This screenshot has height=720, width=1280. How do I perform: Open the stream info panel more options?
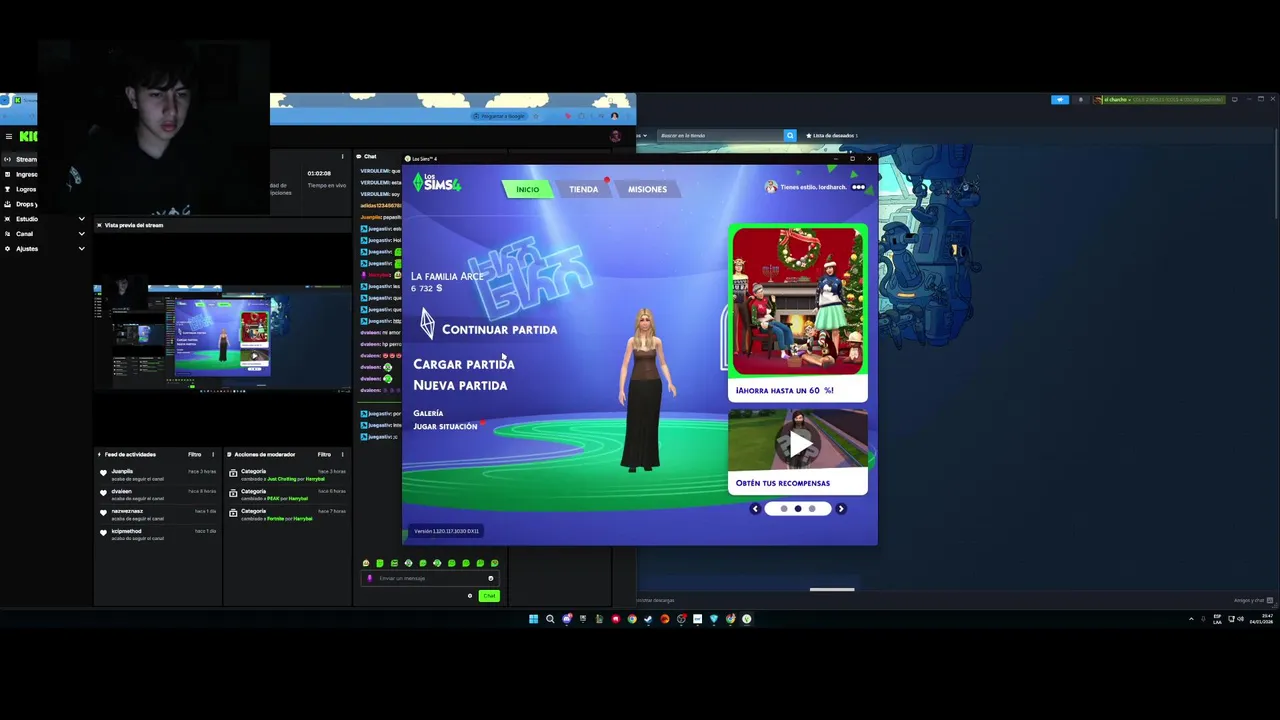click(342, 157)
